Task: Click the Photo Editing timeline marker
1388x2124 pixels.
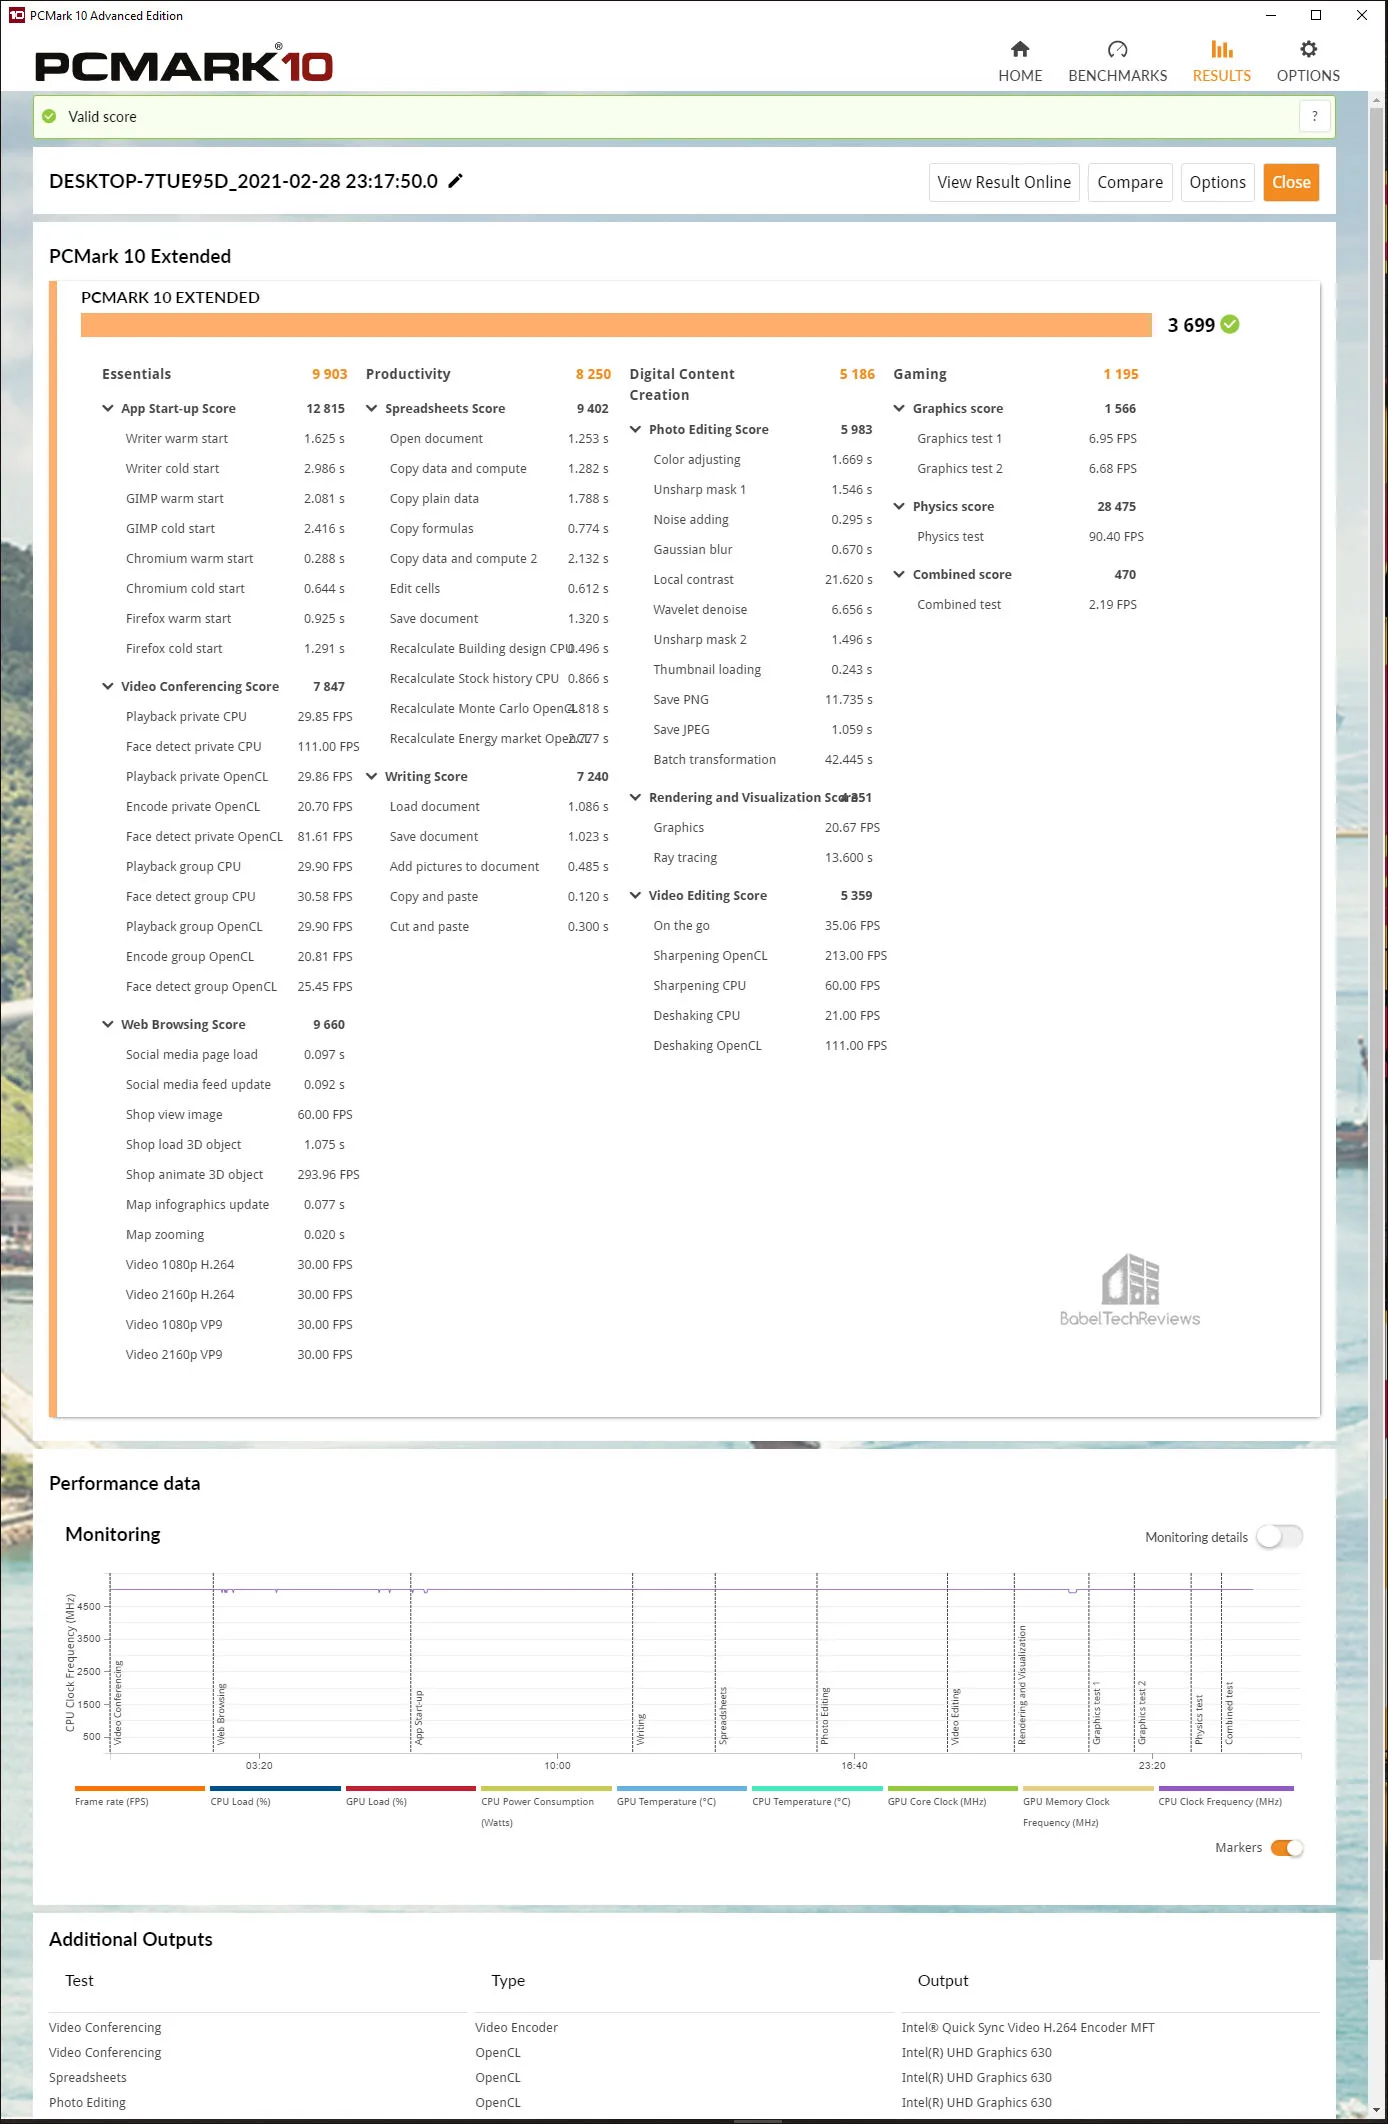Action: [x=825, y=1716]
